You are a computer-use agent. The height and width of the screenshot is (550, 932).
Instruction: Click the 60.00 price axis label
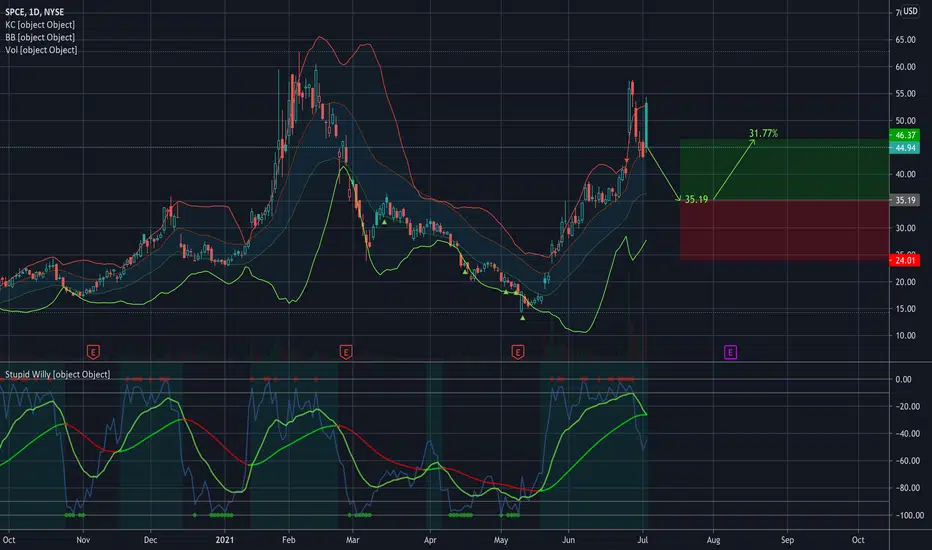pyautogui.click(x=905, y=67)
